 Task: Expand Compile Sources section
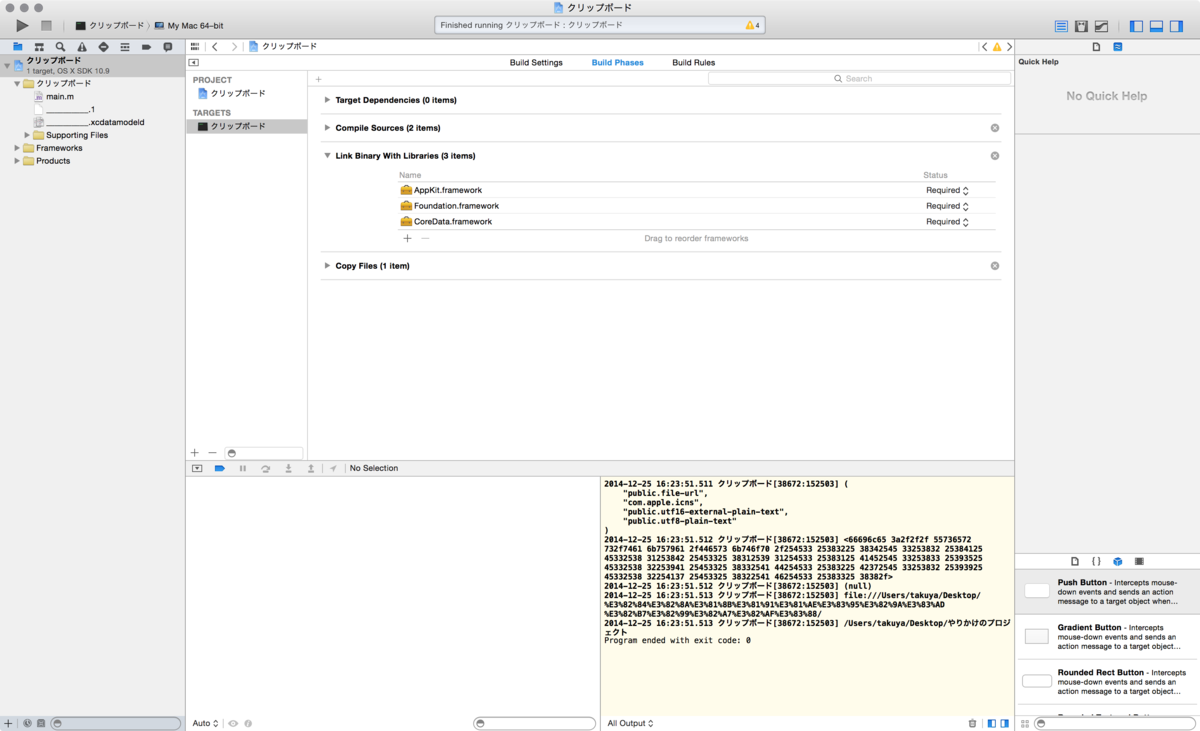327,128
